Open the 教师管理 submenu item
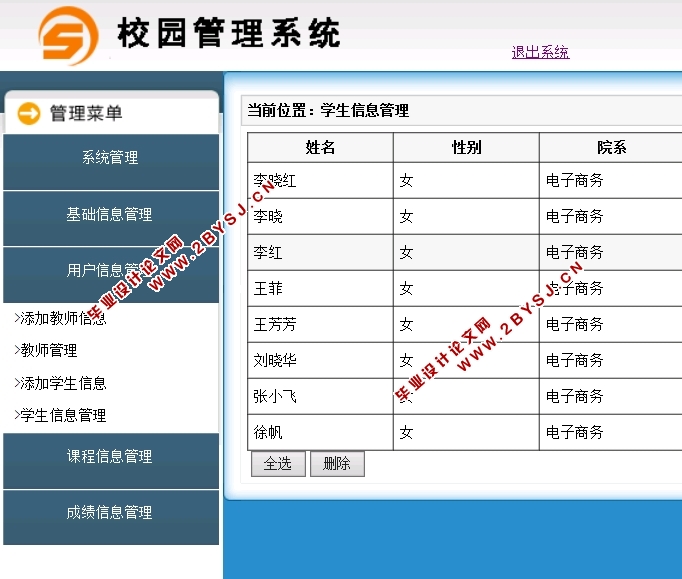The image size is (682, 579). (46, 351)
